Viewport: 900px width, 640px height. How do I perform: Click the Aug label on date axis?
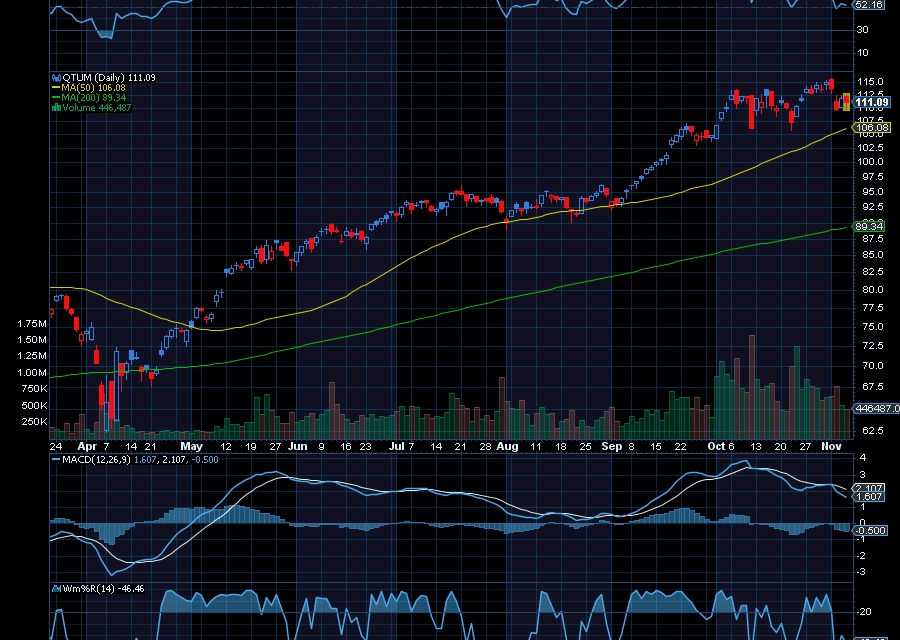[x=507, y=447]
